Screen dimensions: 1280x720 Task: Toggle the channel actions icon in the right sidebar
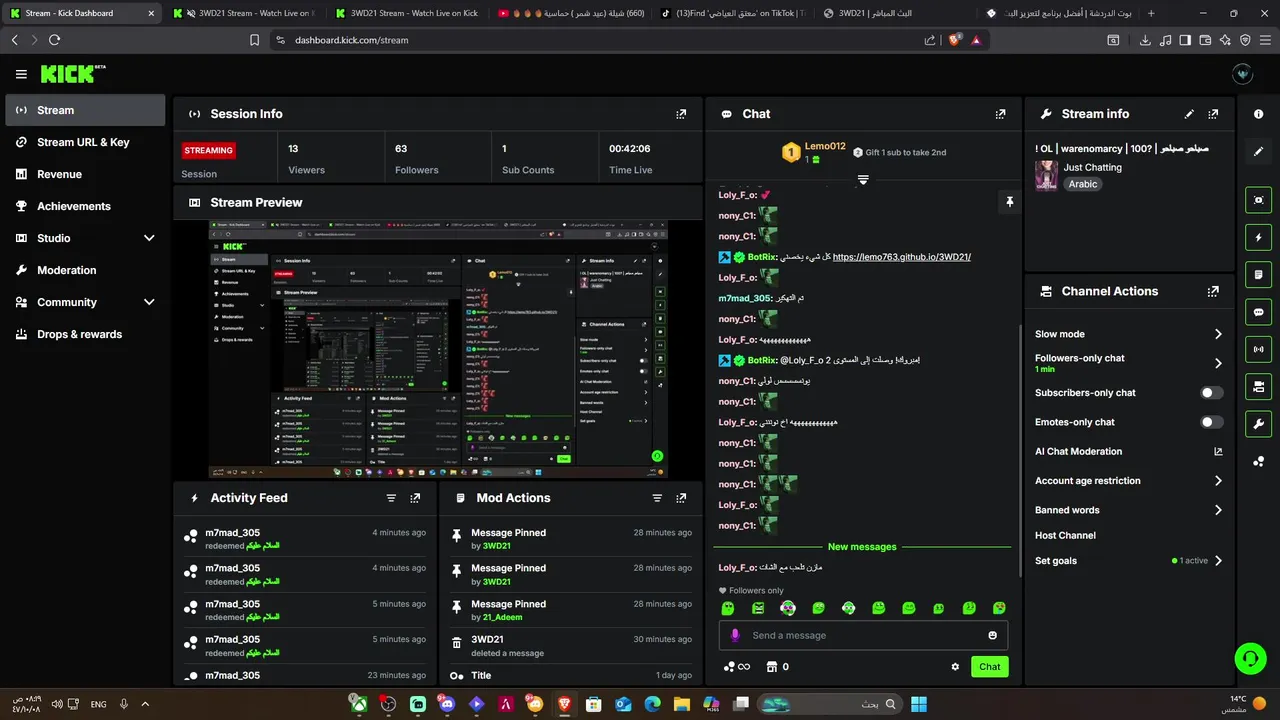(1258, 386)
